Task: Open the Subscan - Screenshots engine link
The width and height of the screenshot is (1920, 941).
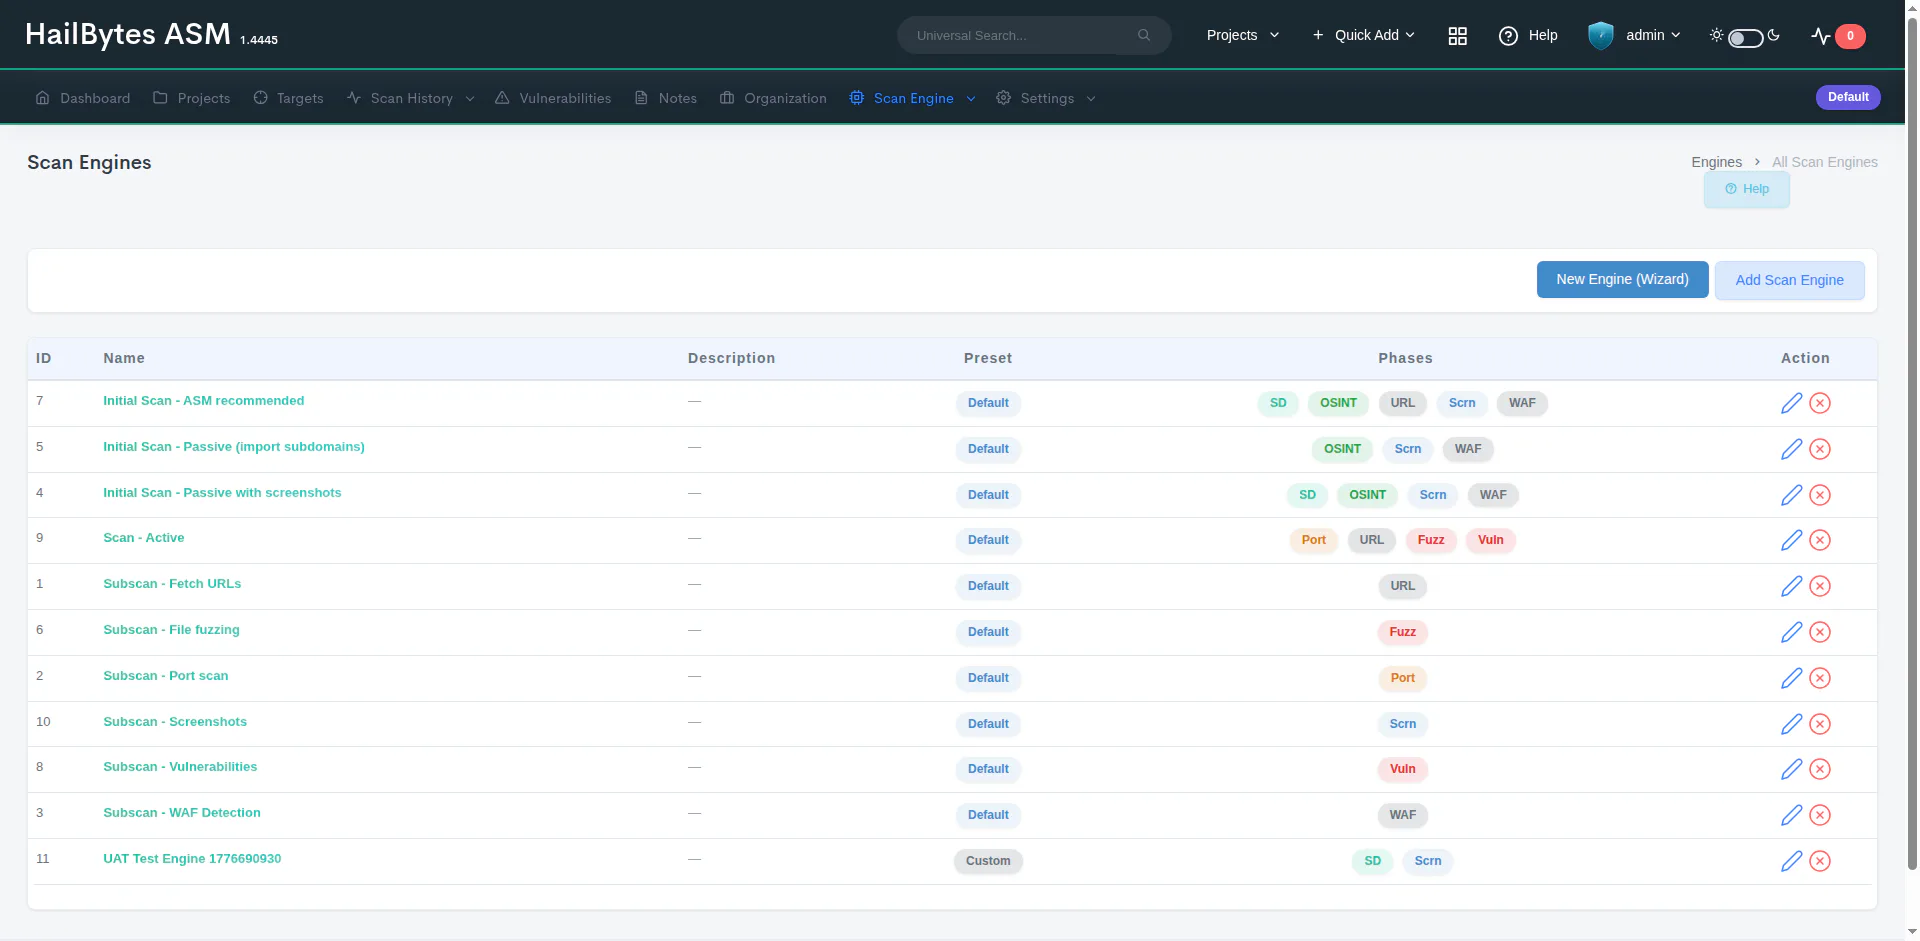Action: 175,722
